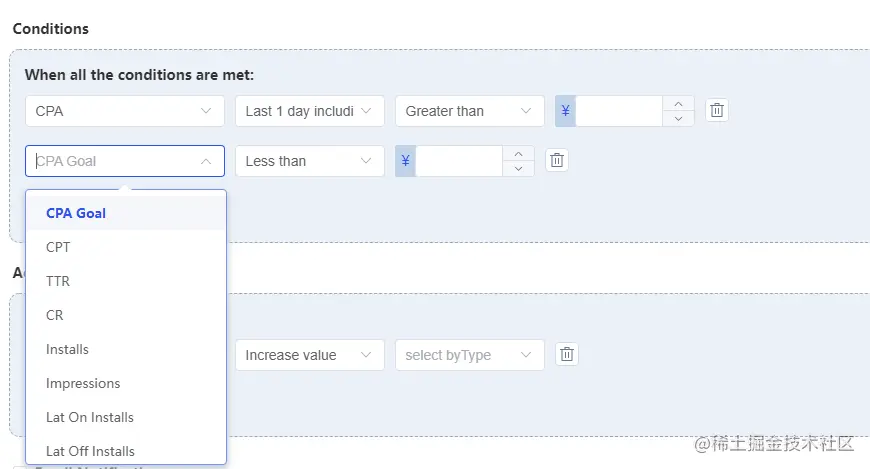The width and height of the screenshot is (870, 469).
Task: Choose Impressions in the dropdown list
Action: pyautogui.click(x=83, y=383)
